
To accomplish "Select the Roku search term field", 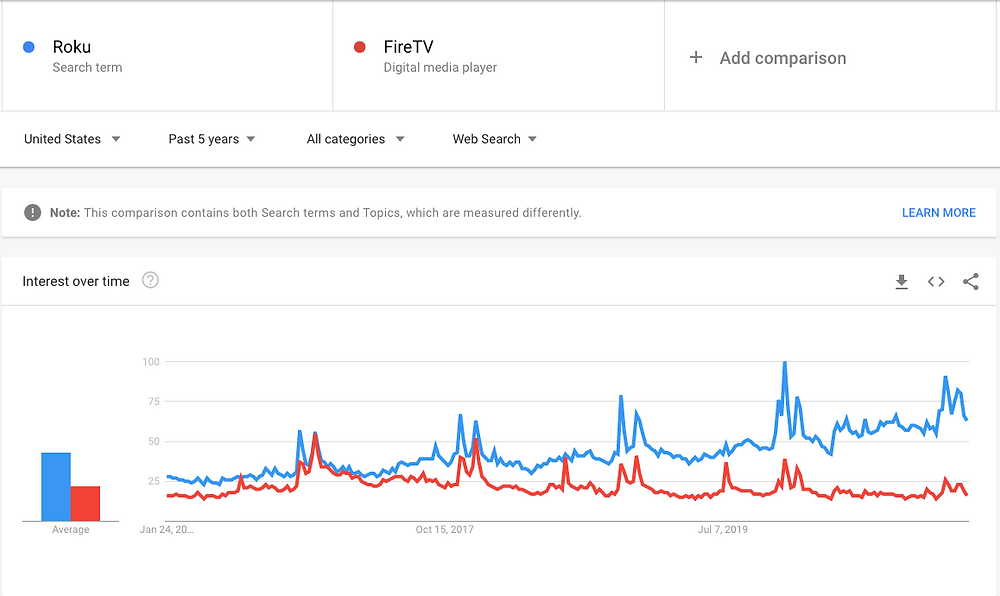I will (x=167, y=56).
